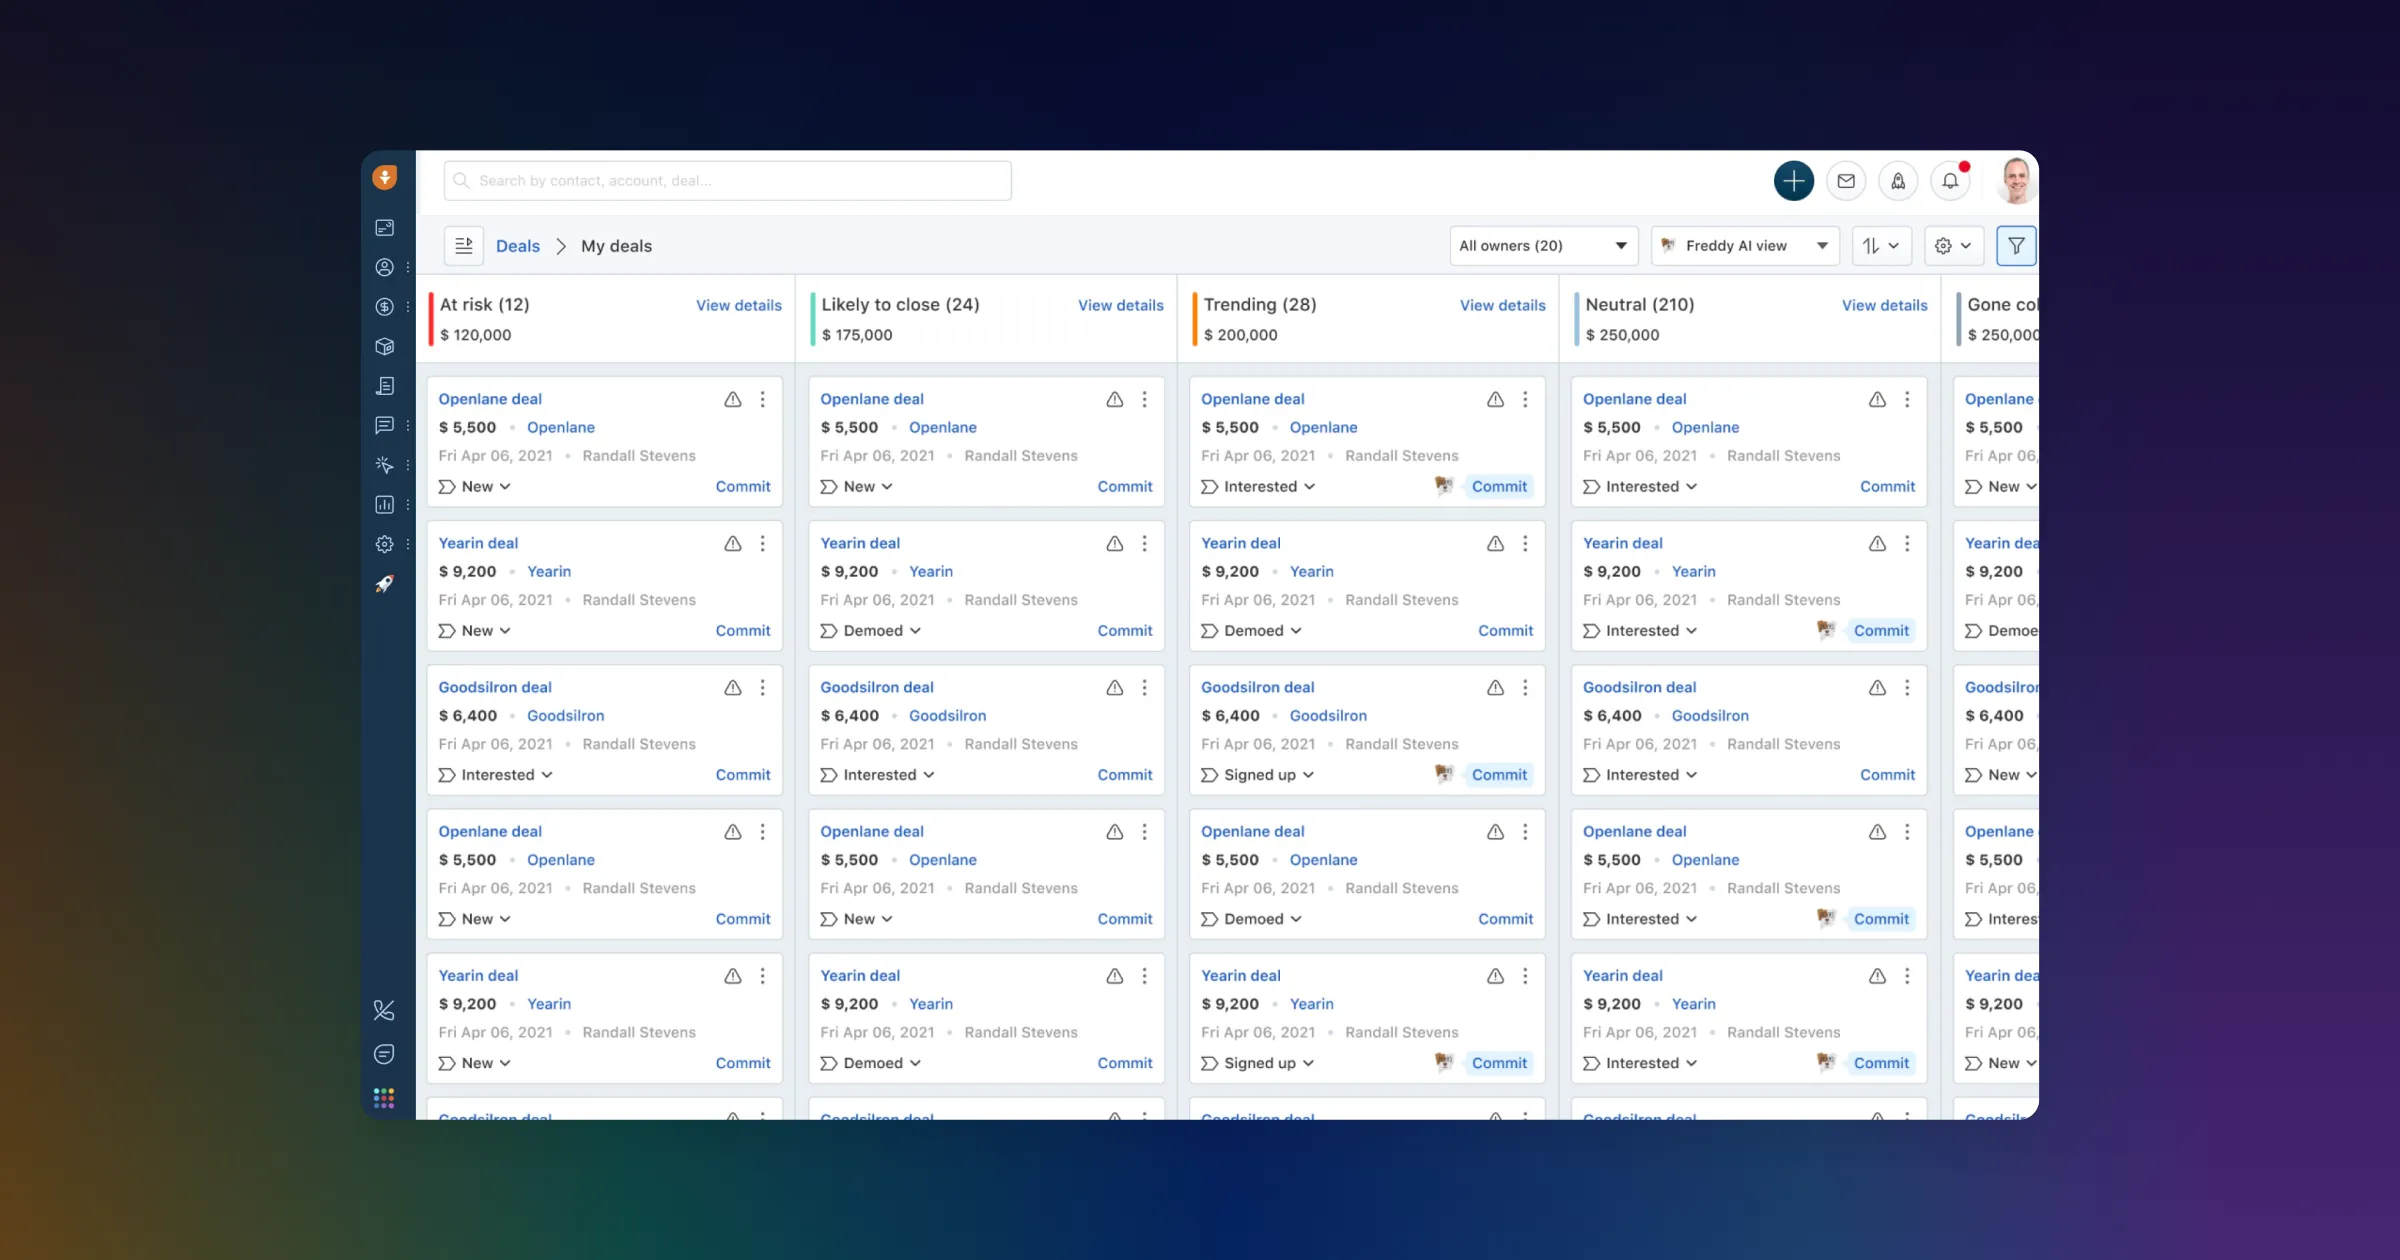View details of the At risk column
Image resolution: width=2400 pixels, height=1260 pixels.
tap(738, 305)
